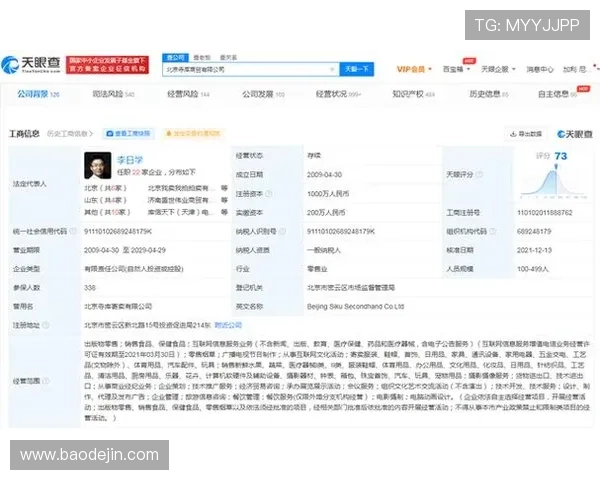The image size is (600, 480).
Task: Click the industry value 零售业
Action: (x=317, y=269)
